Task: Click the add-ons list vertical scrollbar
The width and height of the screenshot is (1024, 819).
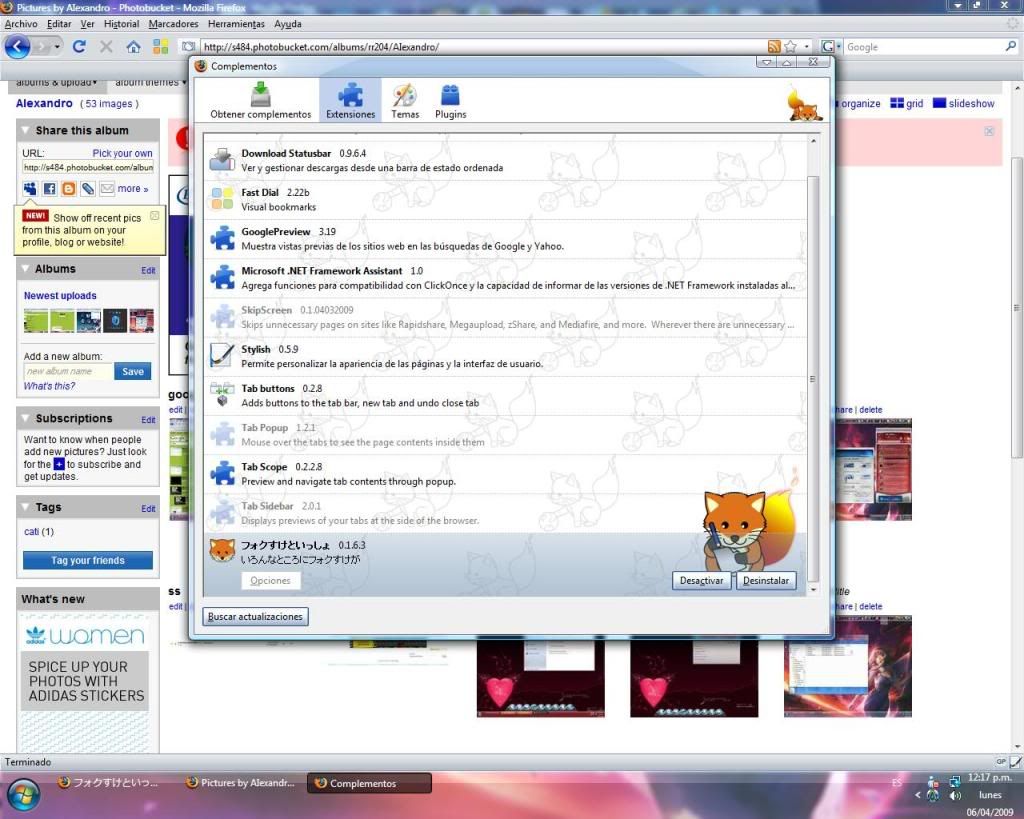Action: click(x=813, y=379)
